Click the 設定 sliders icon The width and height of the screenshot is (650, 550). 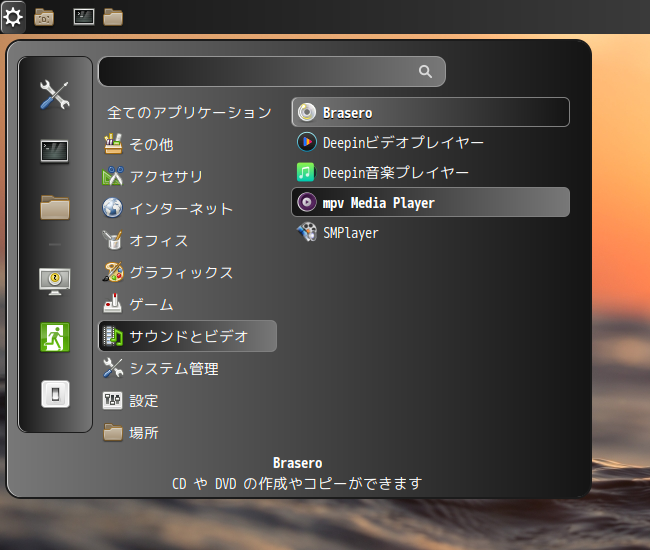(112, 400)
